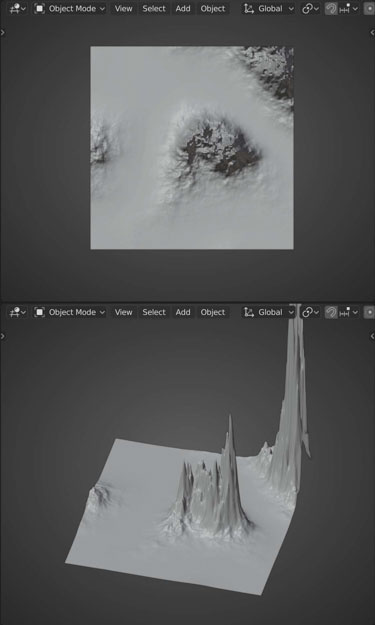
Task: Select the terrain plane in top viewport
Action: [192, 147]
